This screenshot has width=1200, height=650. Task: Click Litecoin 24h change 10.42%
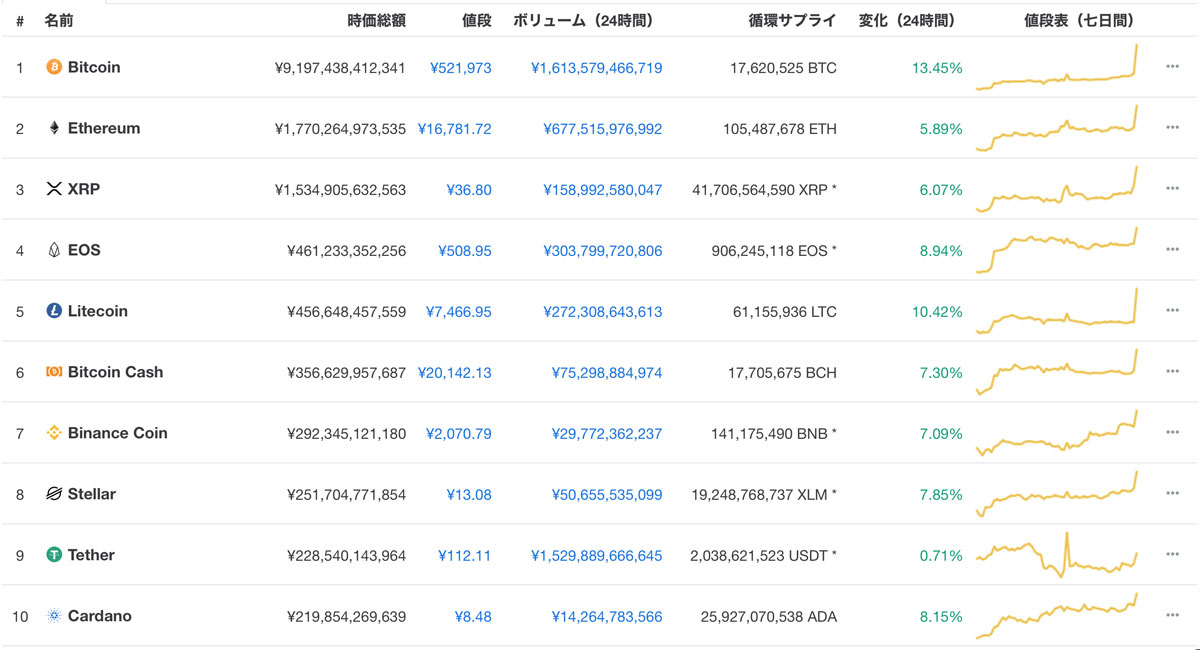pyautogui.click(x=937, y=312)
